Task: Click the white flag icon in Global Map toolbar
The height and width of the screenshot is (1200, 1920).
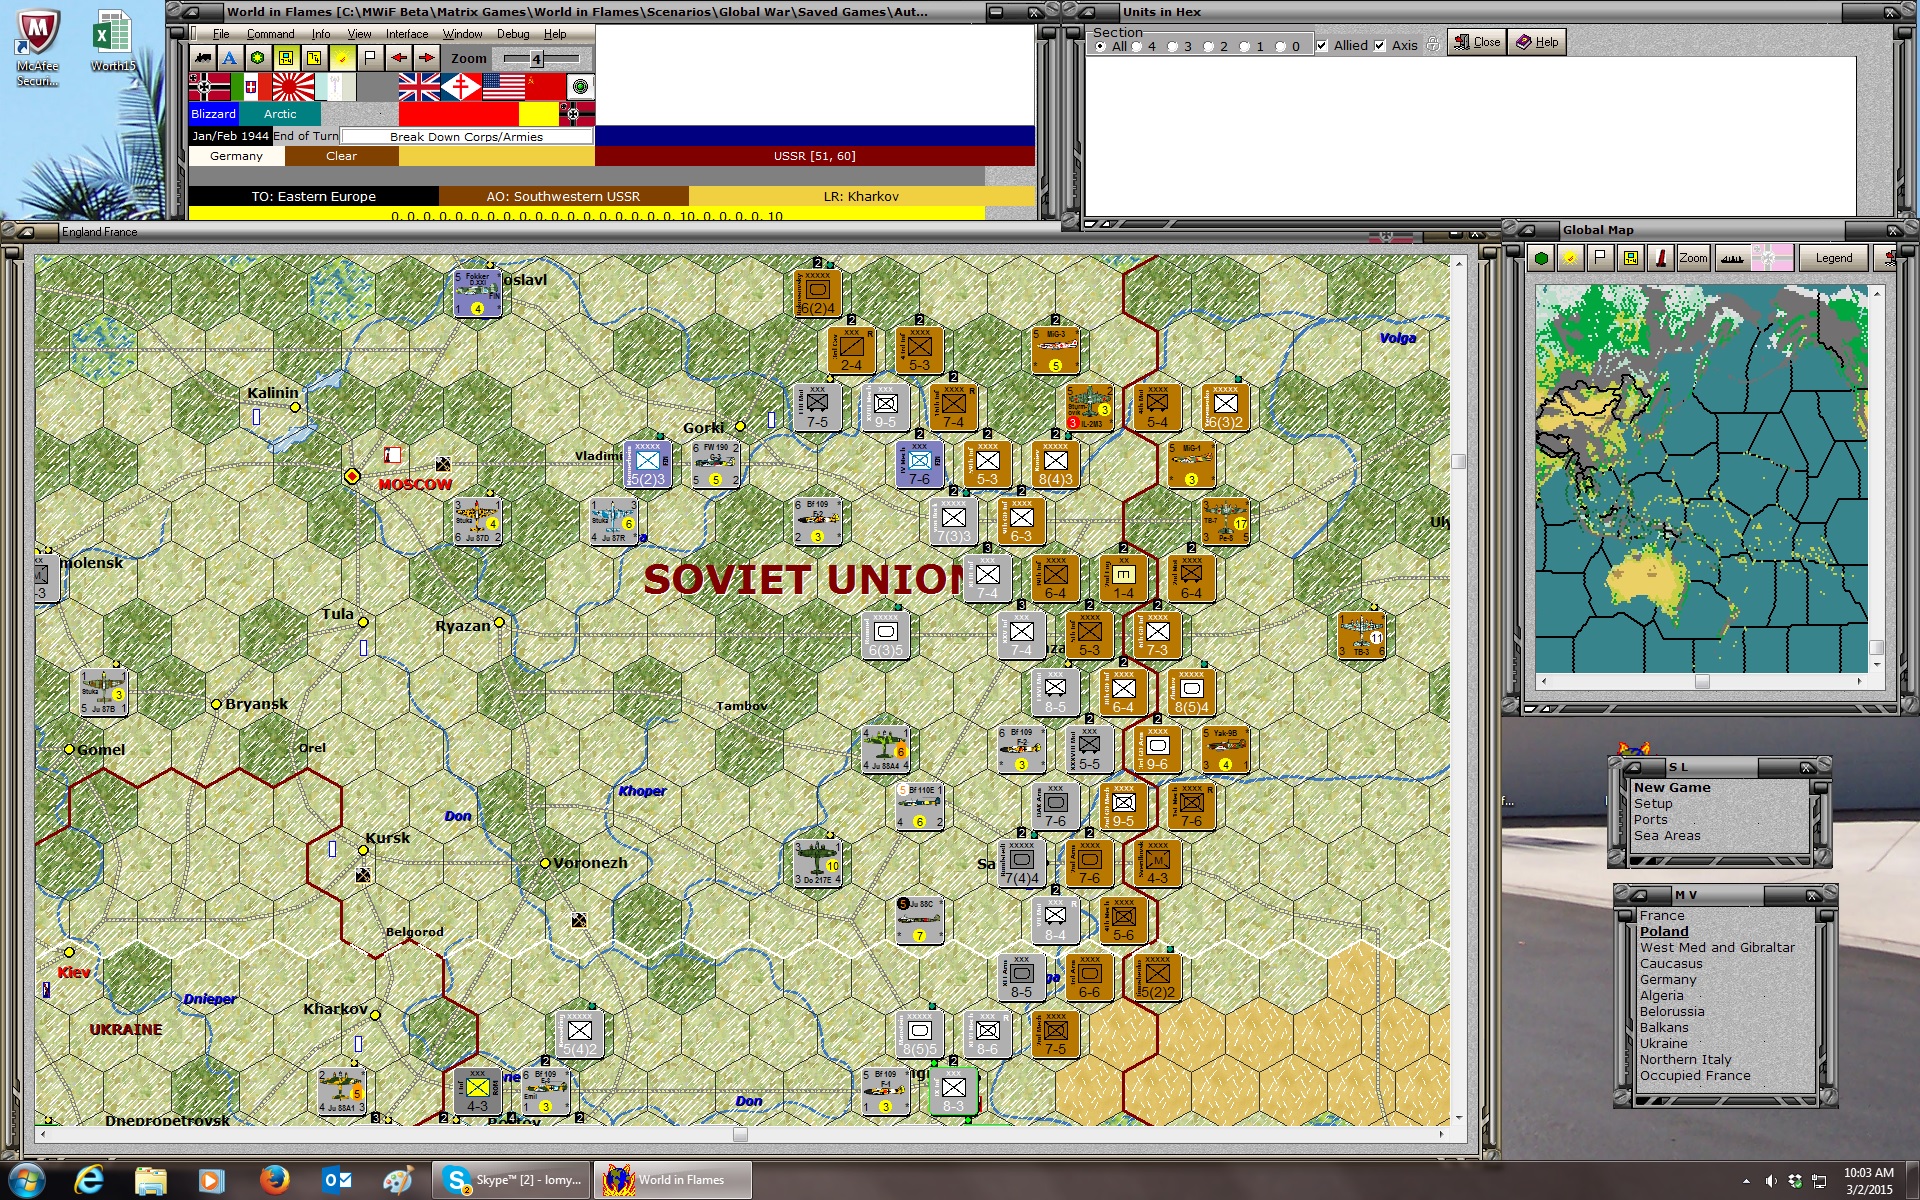Action: click(x=1601, y=258)
